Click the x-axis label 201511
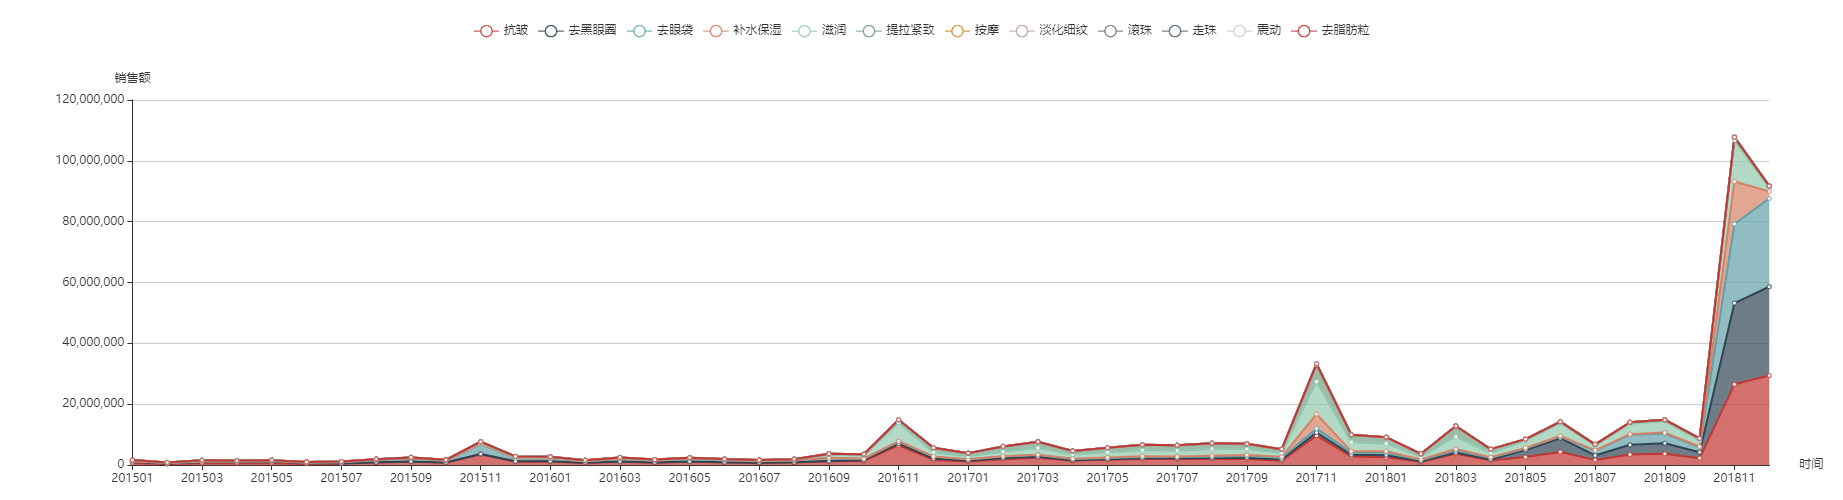 pos(480,478)
